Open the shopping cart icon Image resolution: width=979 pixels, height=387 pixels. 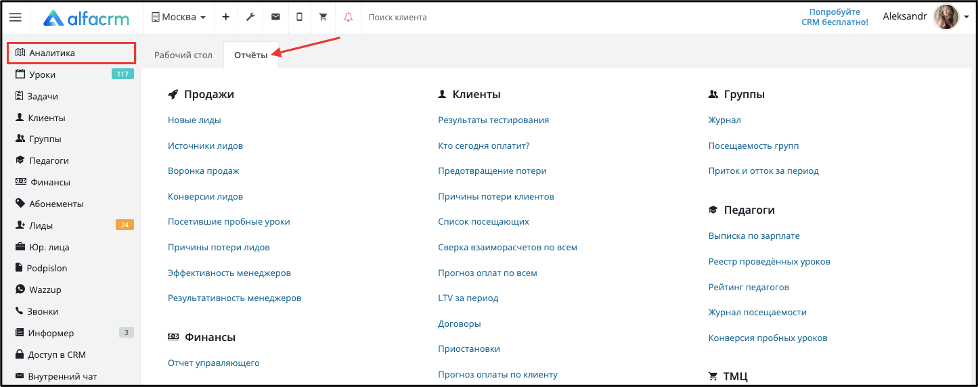pyautogui.click(x=323, y=17)
